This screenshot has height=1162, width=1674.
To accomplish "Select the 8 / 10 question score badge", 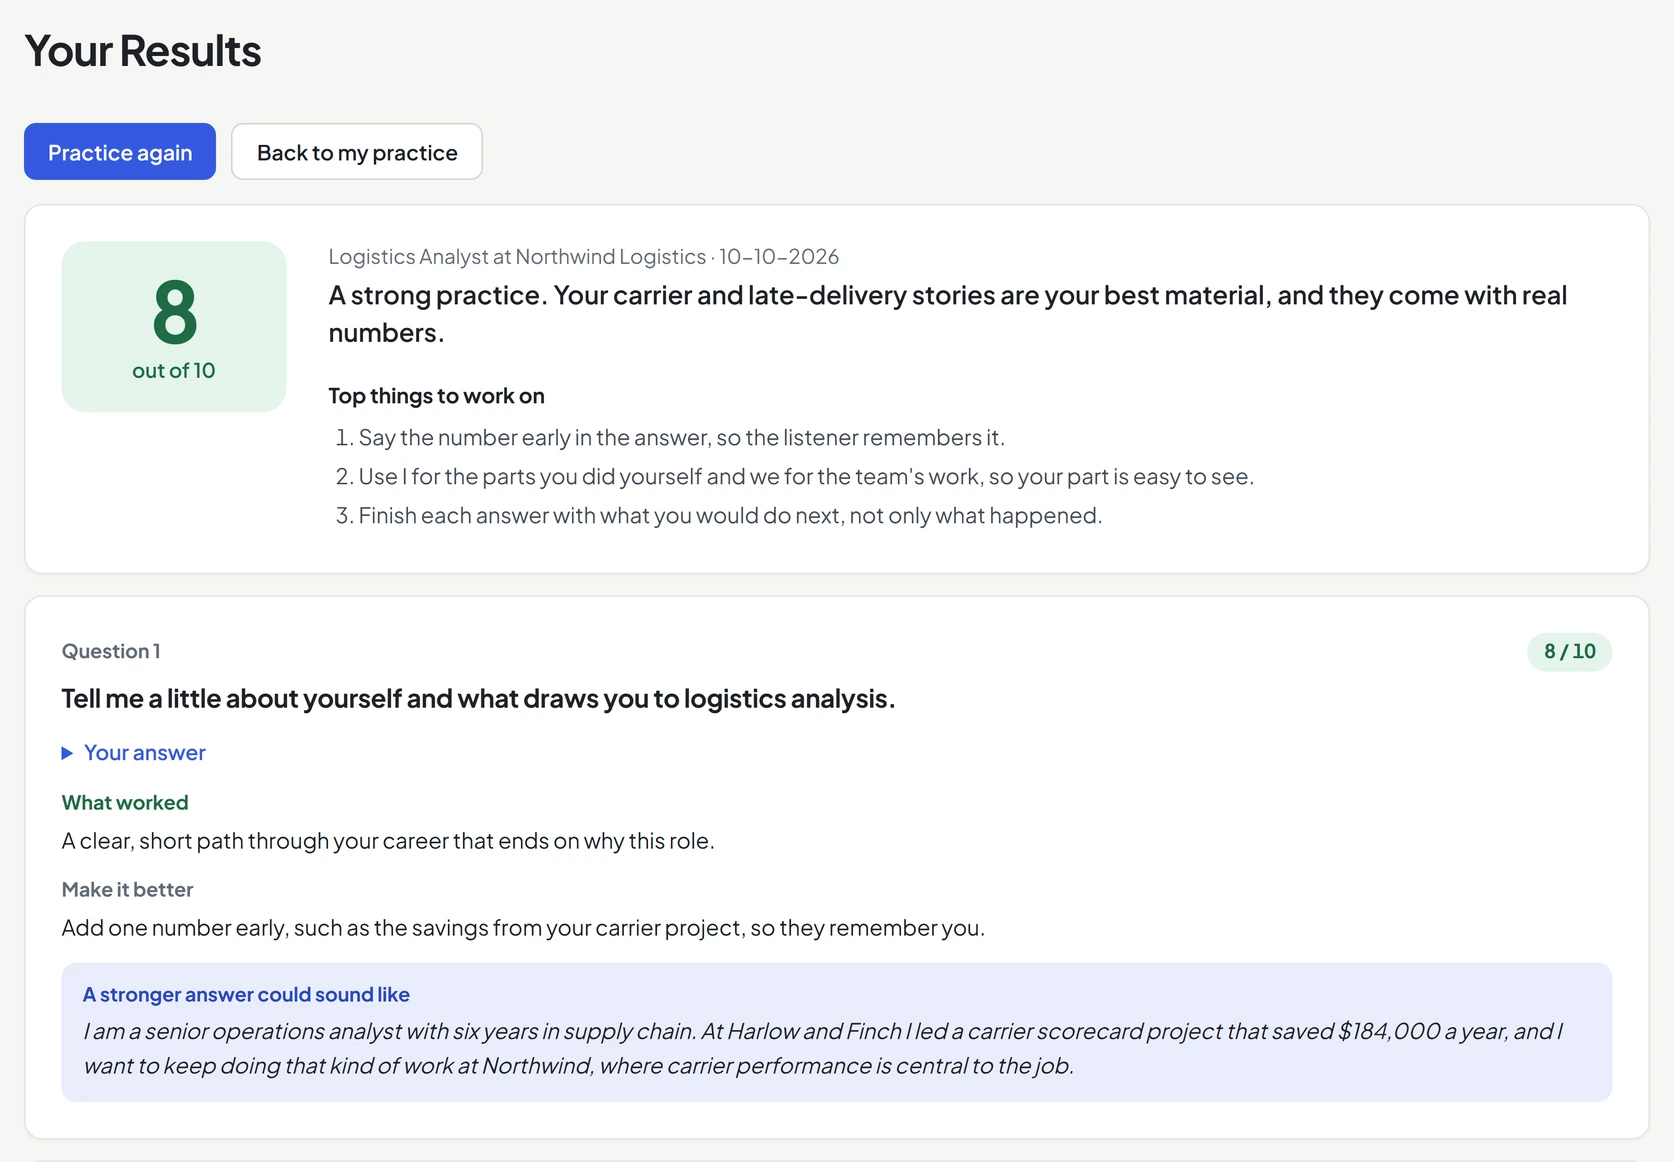I will pyautogui.click(x=1569, y=652).
